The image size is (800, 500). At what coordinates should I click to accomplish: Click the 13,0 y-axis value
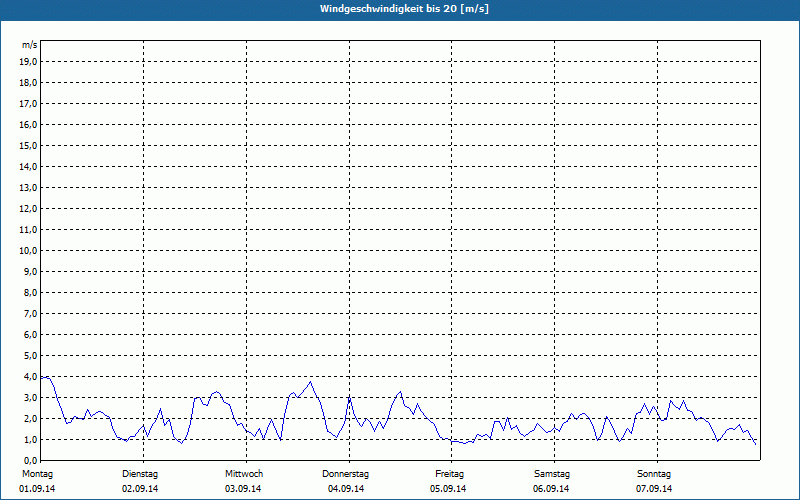click(29, 188)
